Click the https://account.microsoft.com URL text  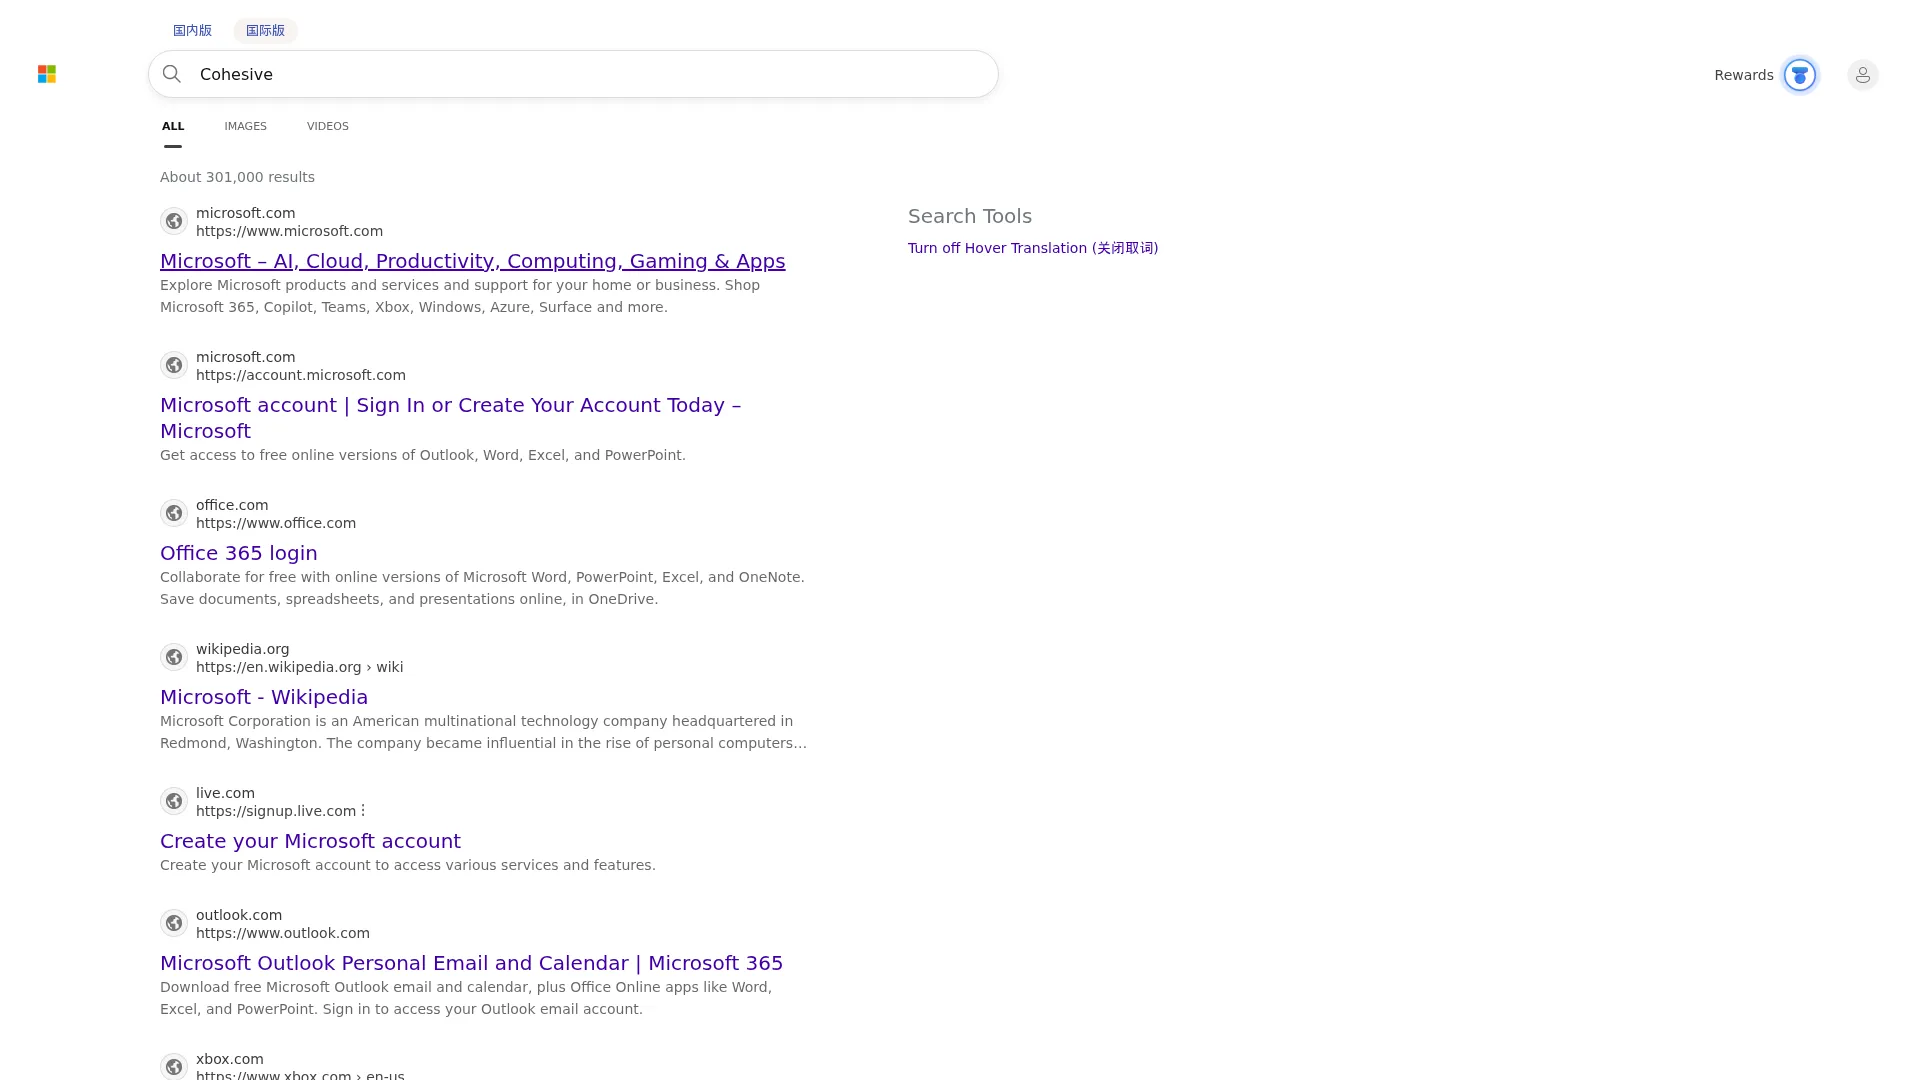click(x=301, y=375)
